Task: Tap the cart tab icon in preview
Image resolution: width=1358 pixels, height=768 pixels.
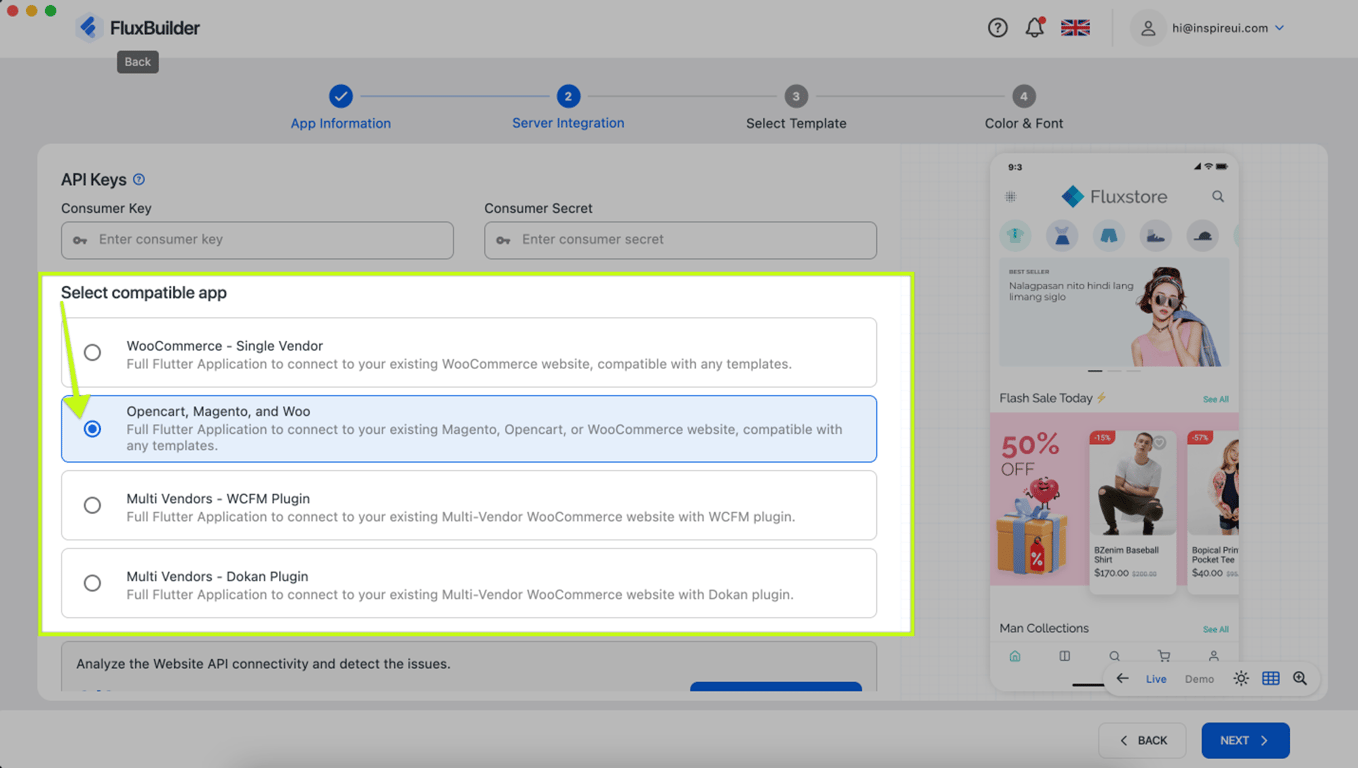Action: (x=1164, y=656)
